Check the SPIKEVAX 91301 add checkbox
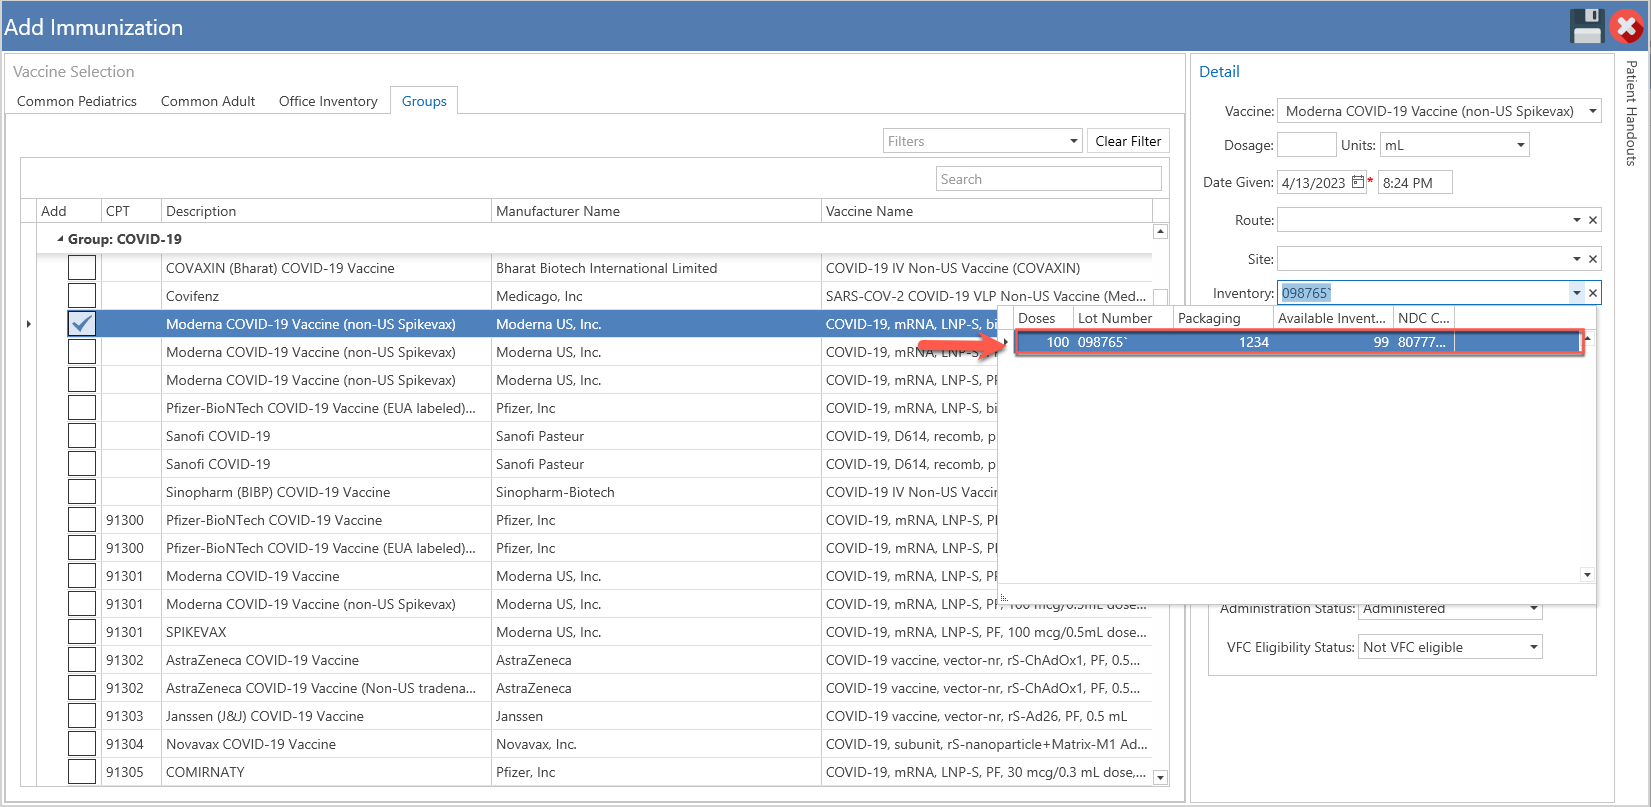Image resolution: width=1651 pixels, height=807 pixels. [x=82, y=632]
